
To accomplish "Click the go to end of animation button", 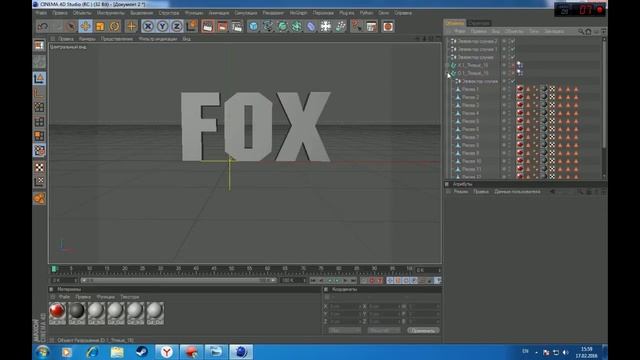I will point(354,281).
